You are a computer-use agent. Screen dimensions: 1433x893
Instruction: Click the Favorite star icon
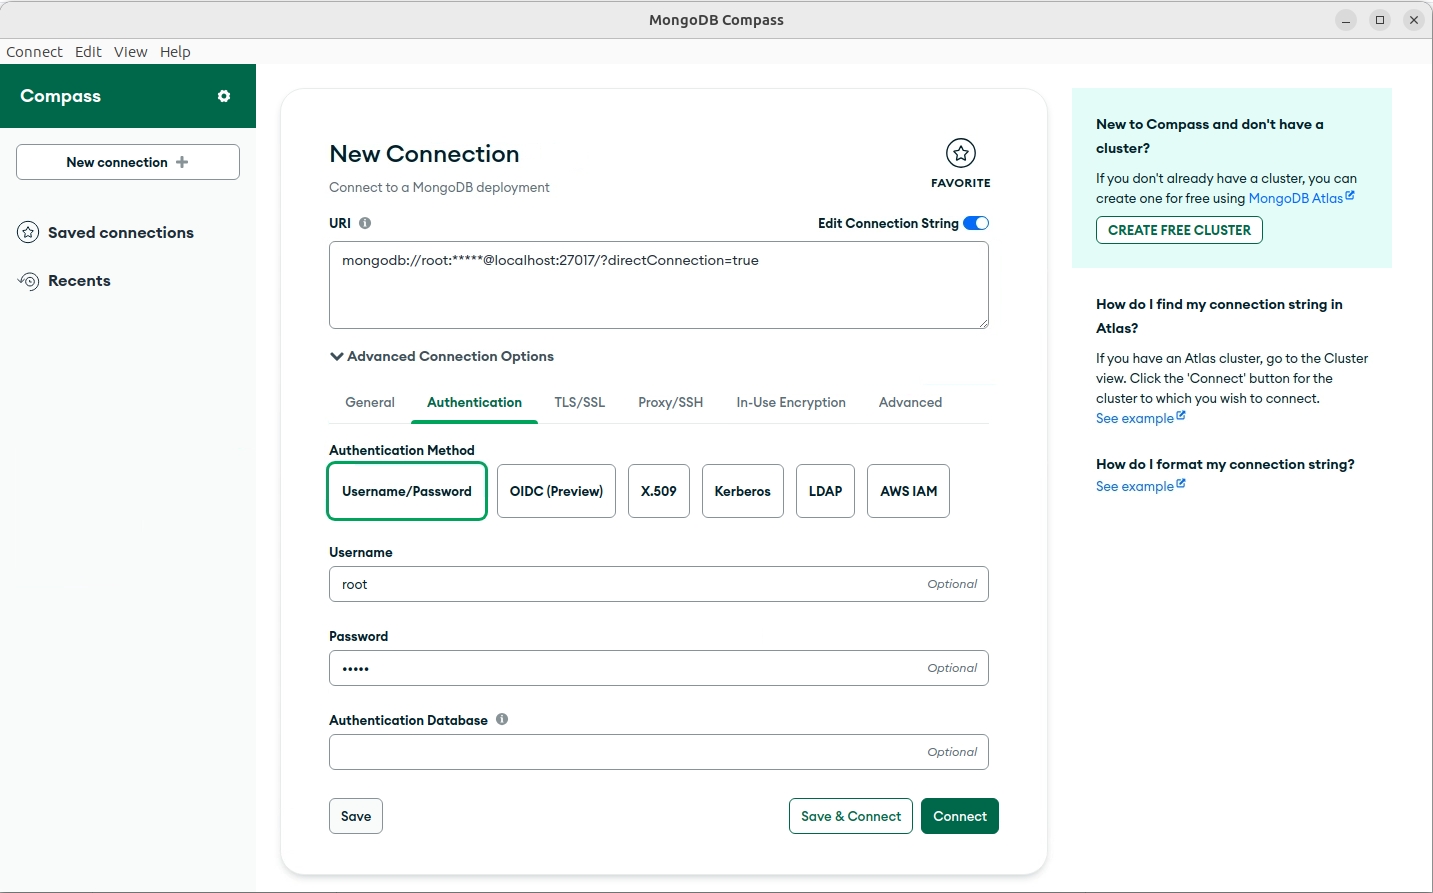click(x=960, y=153)
